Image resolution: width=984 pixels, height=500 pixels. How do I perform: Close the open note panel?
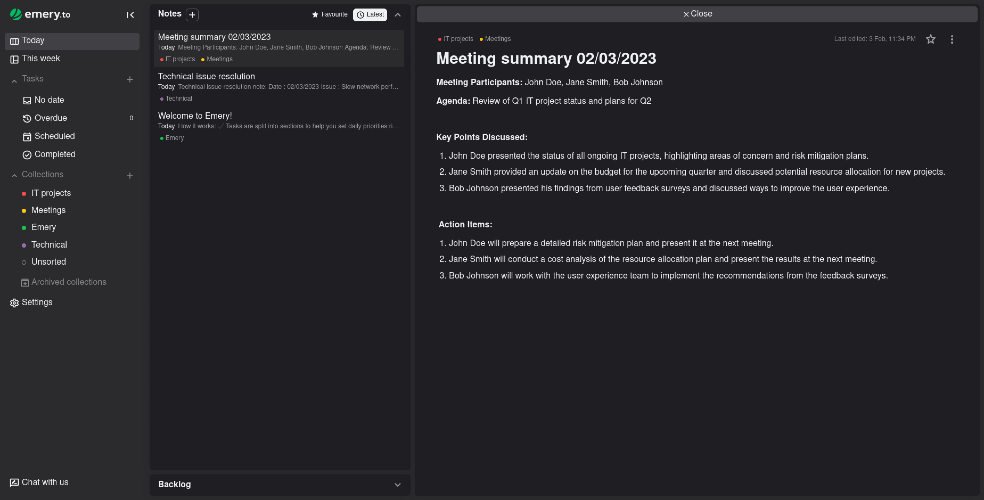click(x=697, y=14)
